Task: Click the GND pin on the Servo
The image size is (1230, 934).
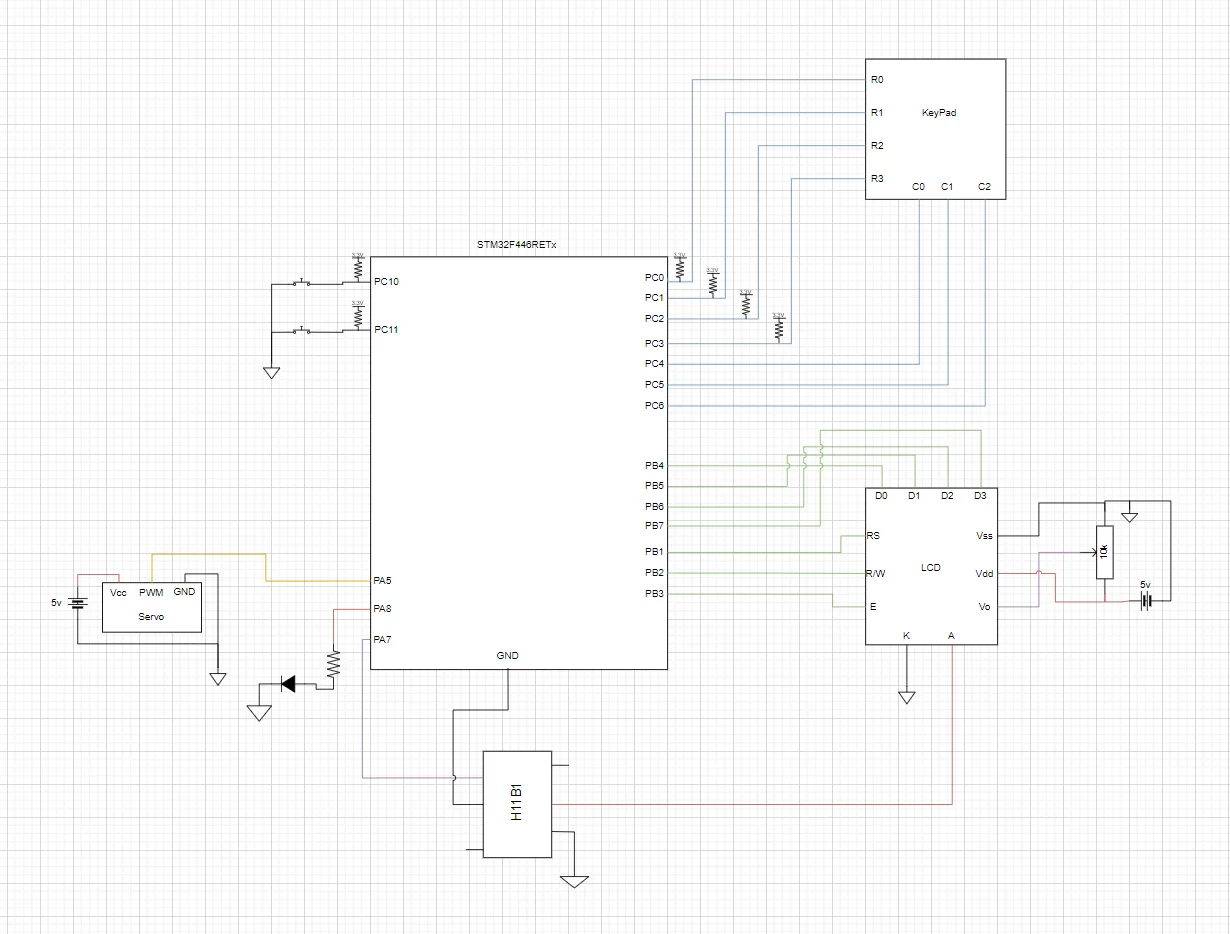Action: (184, 592)
